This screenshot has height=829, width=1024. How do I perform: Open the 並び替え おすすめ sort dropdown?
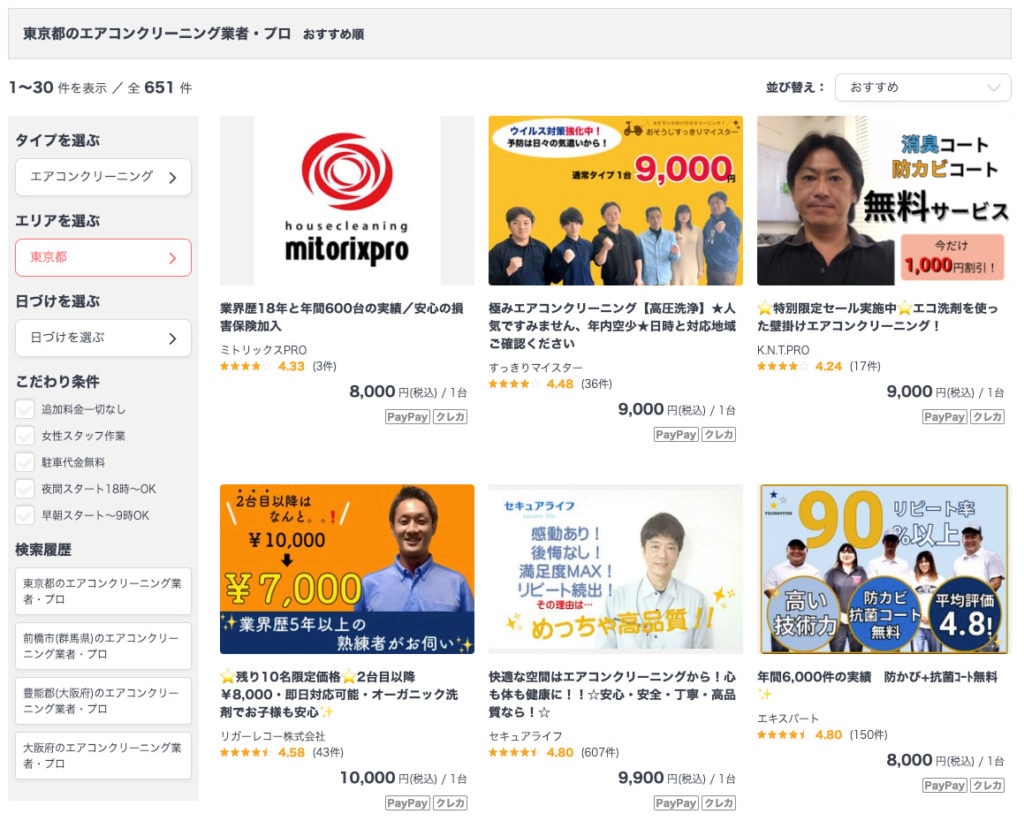[x=923, y=88]
